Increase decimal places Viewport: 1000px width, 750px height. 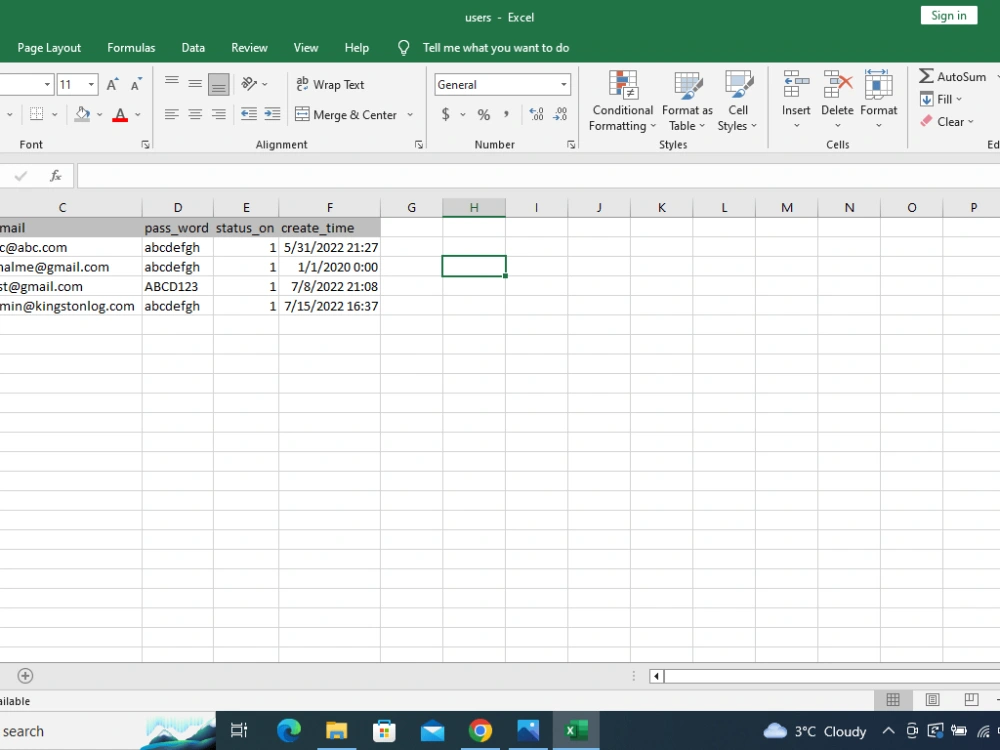pos(536,115)
